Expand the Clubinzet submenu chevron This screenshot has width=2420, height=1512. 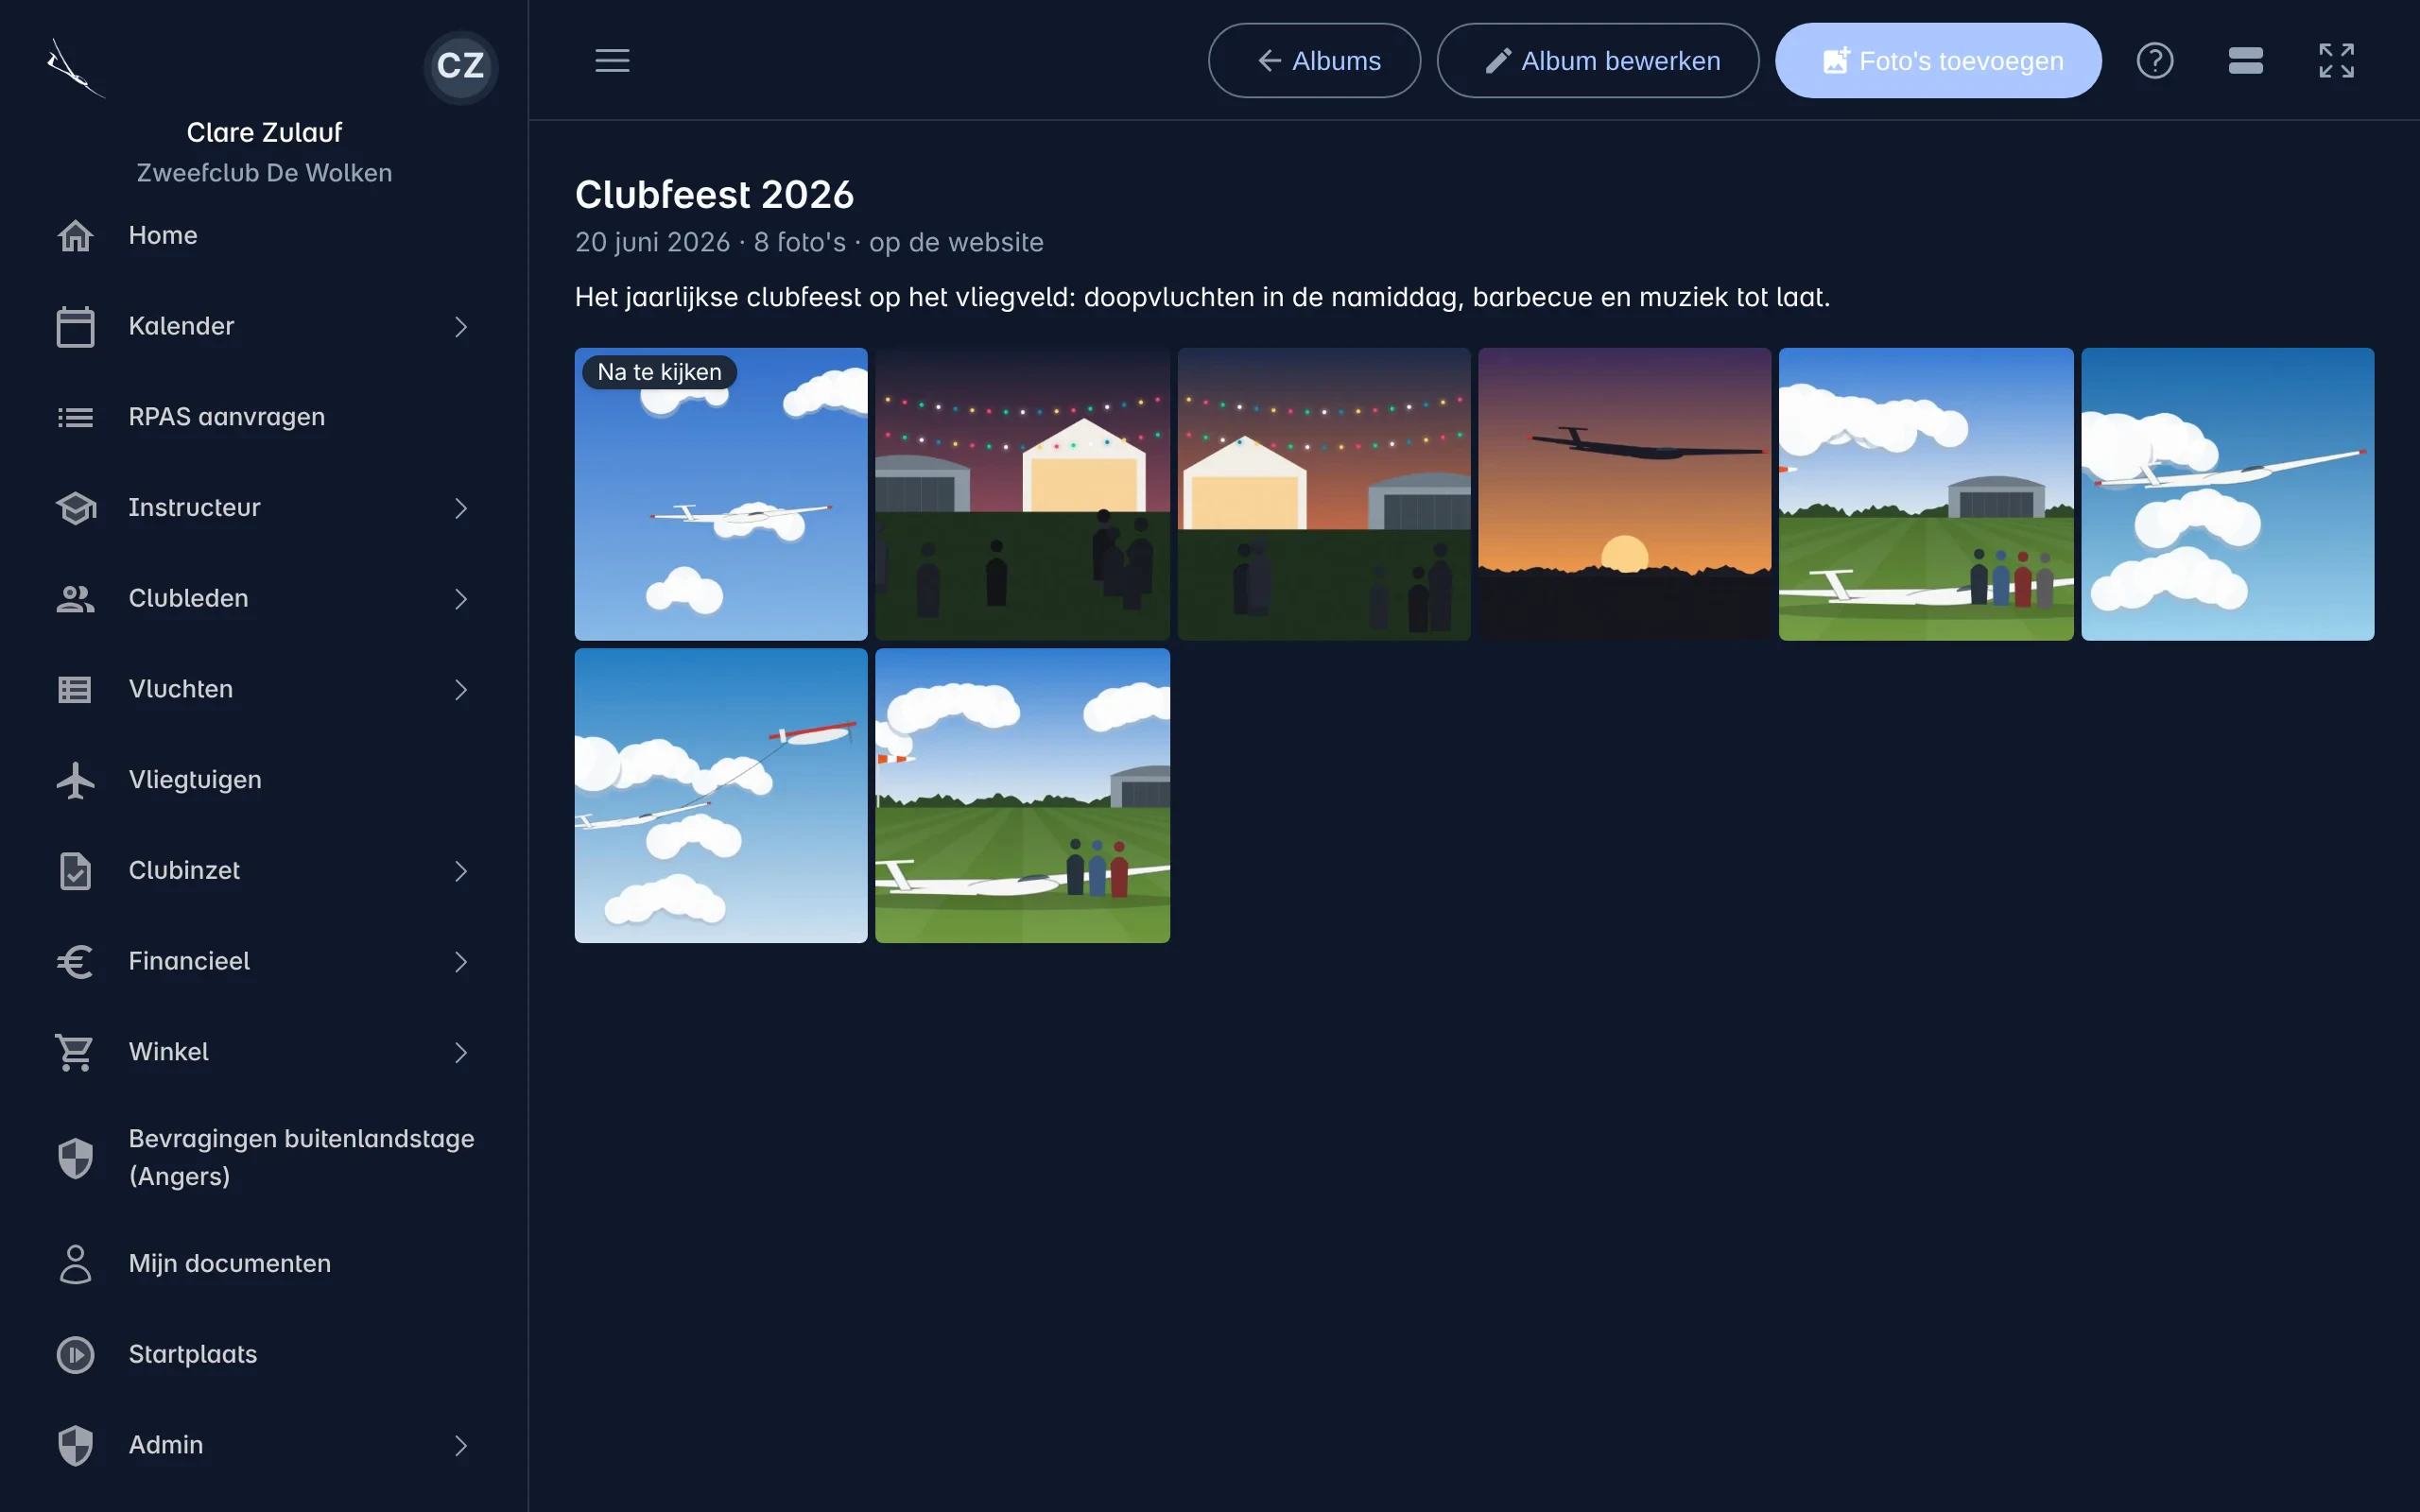460,871
